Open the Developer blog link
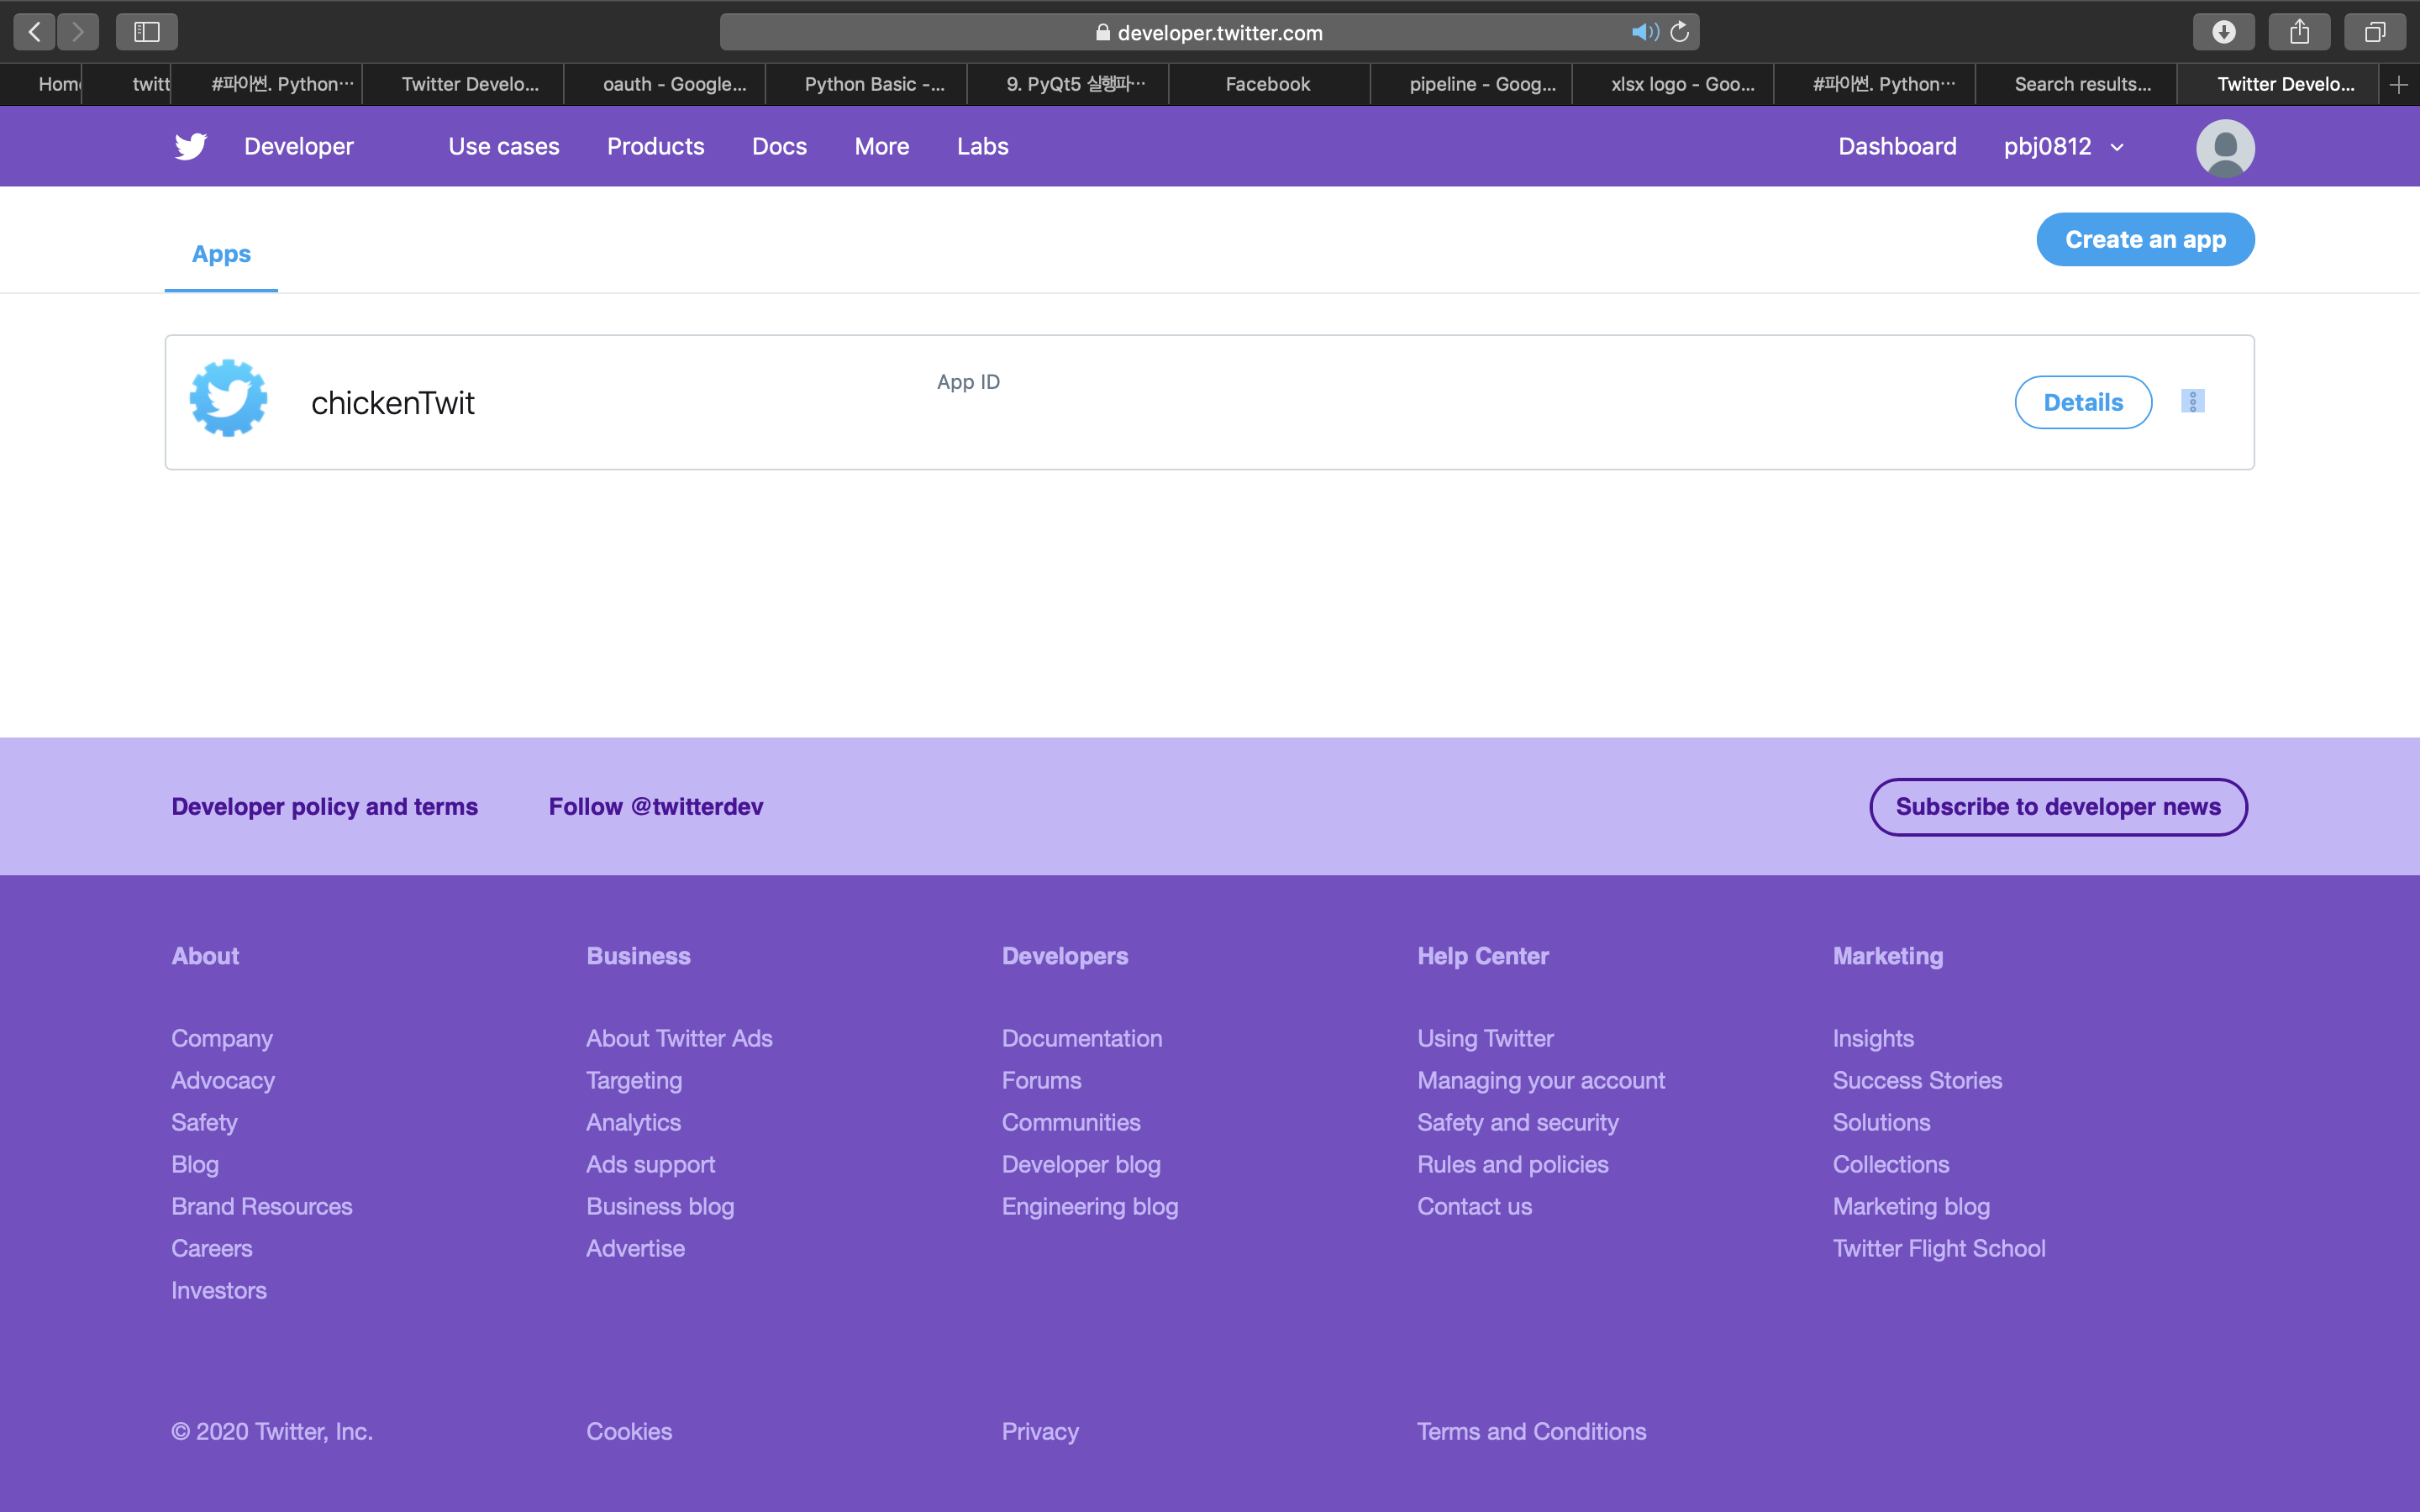 [x=1081, y=1164]
